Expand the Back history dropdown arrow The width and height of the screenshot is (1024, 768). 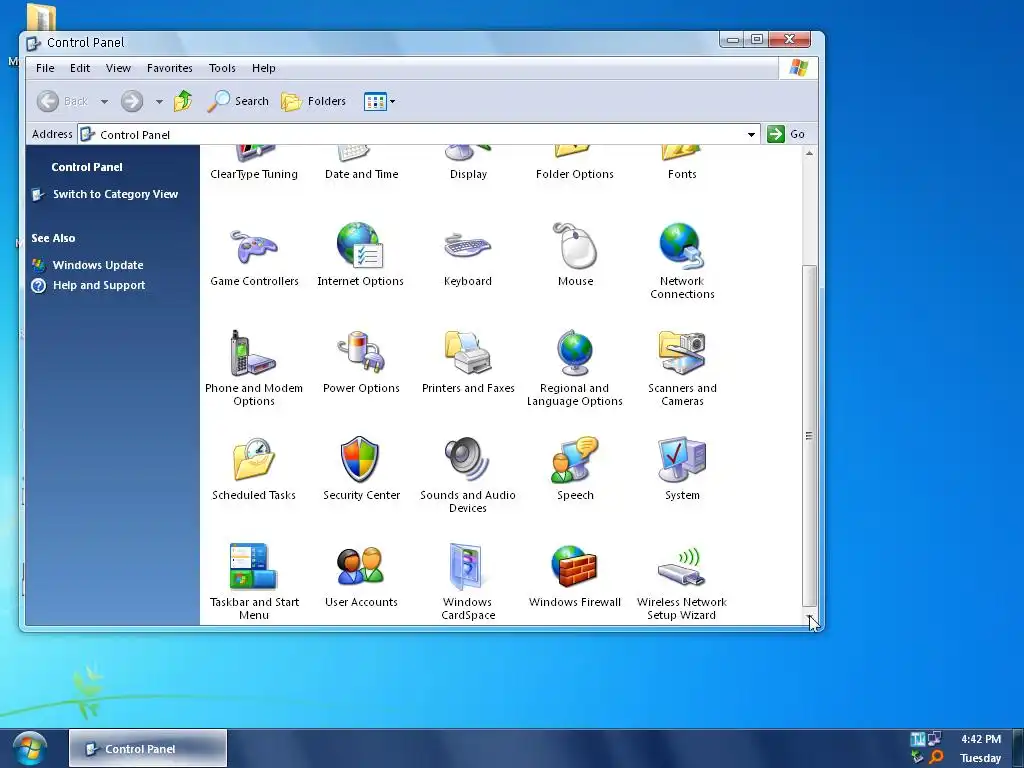pos(104,102)
